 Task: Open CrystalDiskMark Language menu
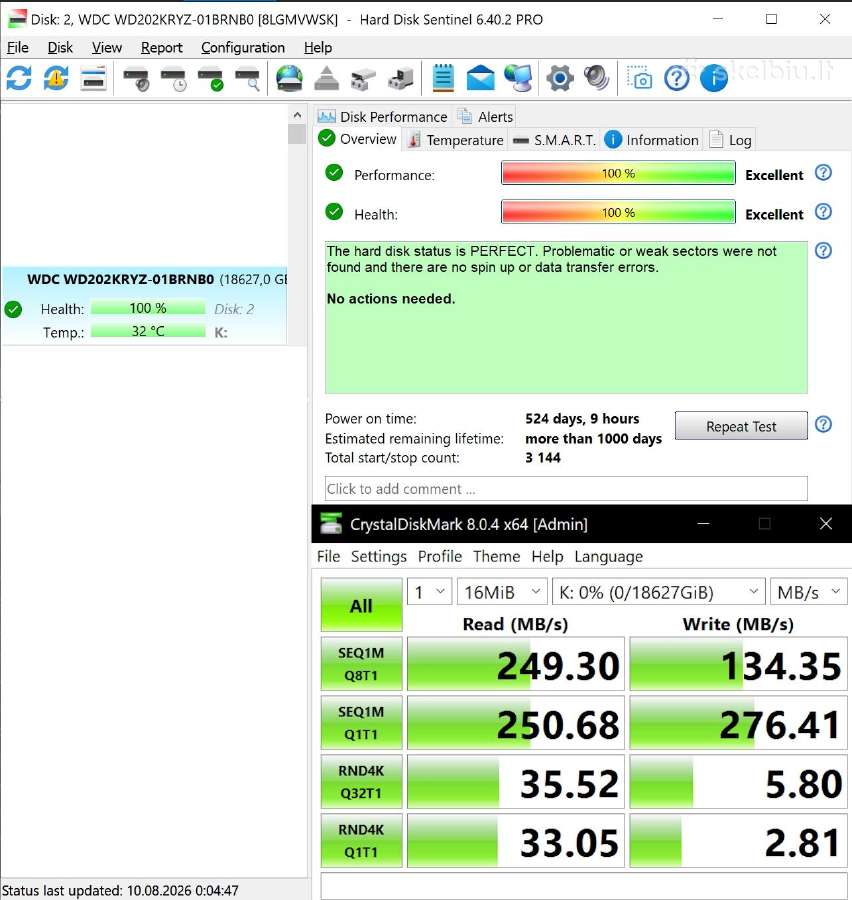click(x=609, y=556)
